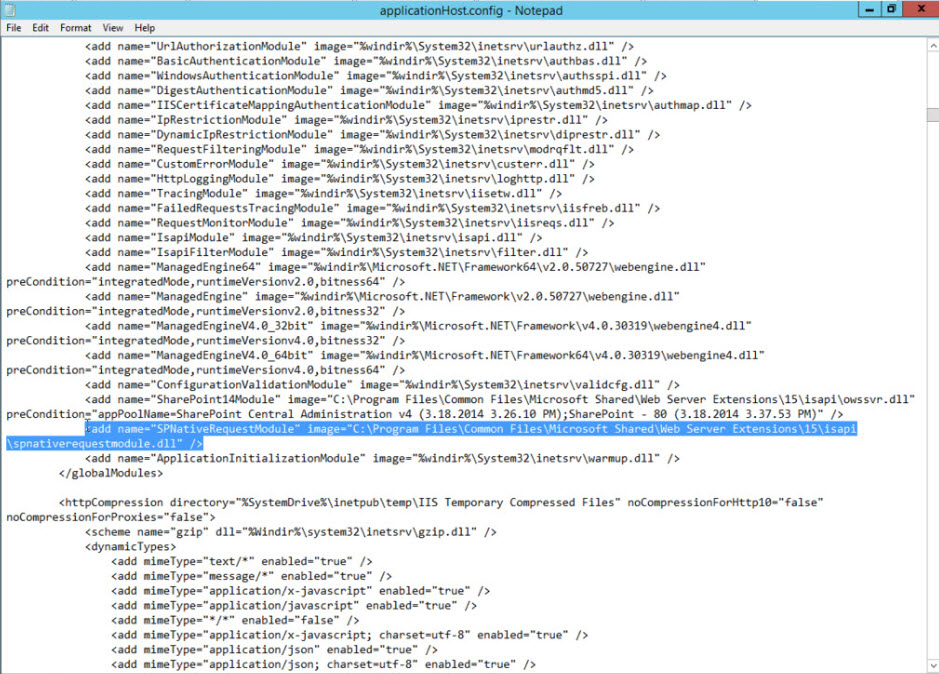Click the RequestFilteringModule line
Viewport: 939px width, 674px height.
pyautogui.click(x=359, y=149)
